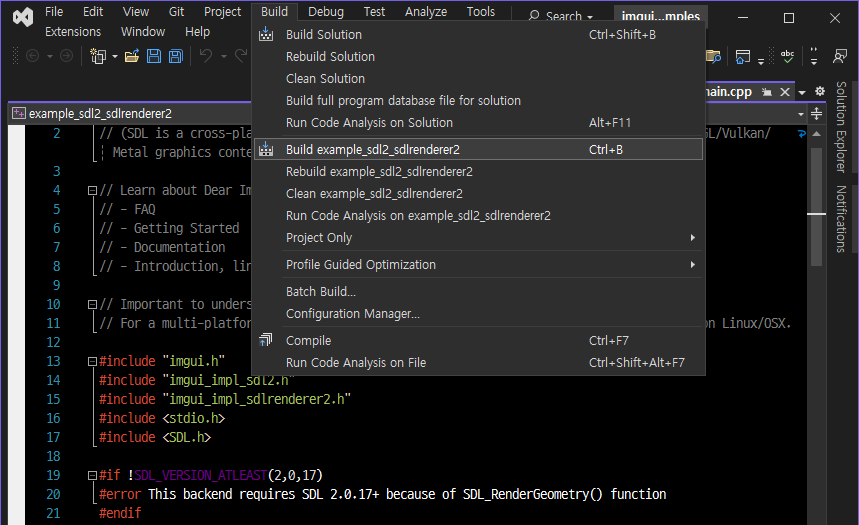Click the window home toolbar icon

point(743,56)
